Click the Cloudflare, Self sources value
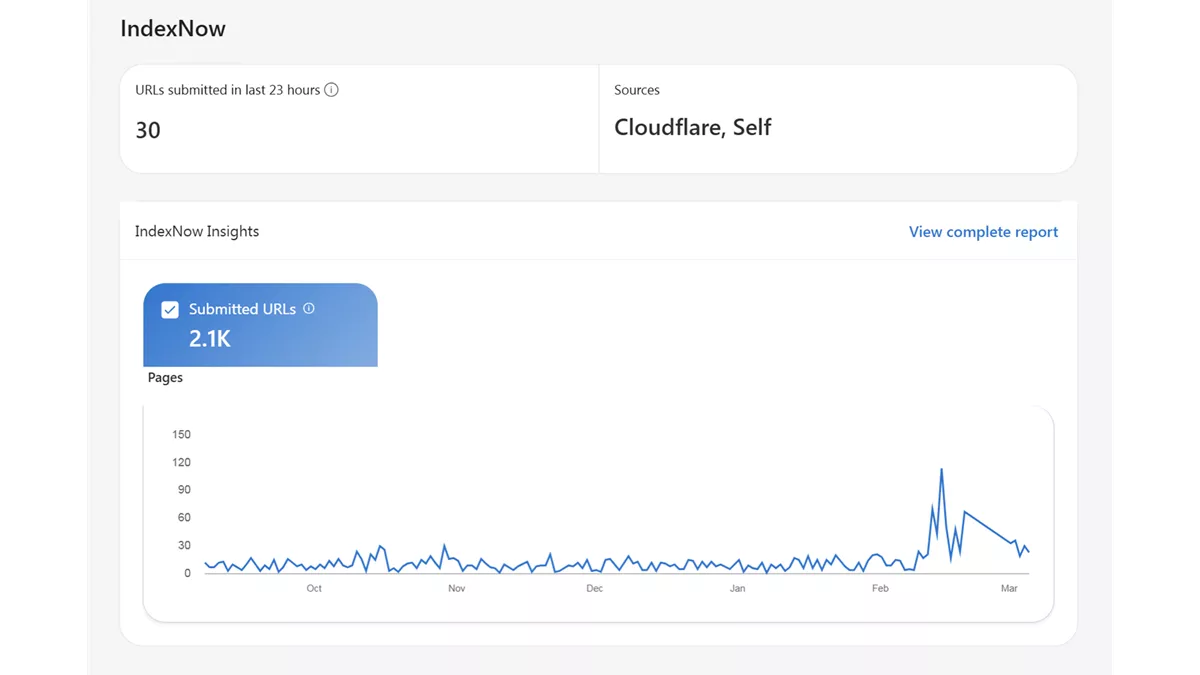Image resolution: width=1200 pixels, height=675 pixels. (693, 128)
